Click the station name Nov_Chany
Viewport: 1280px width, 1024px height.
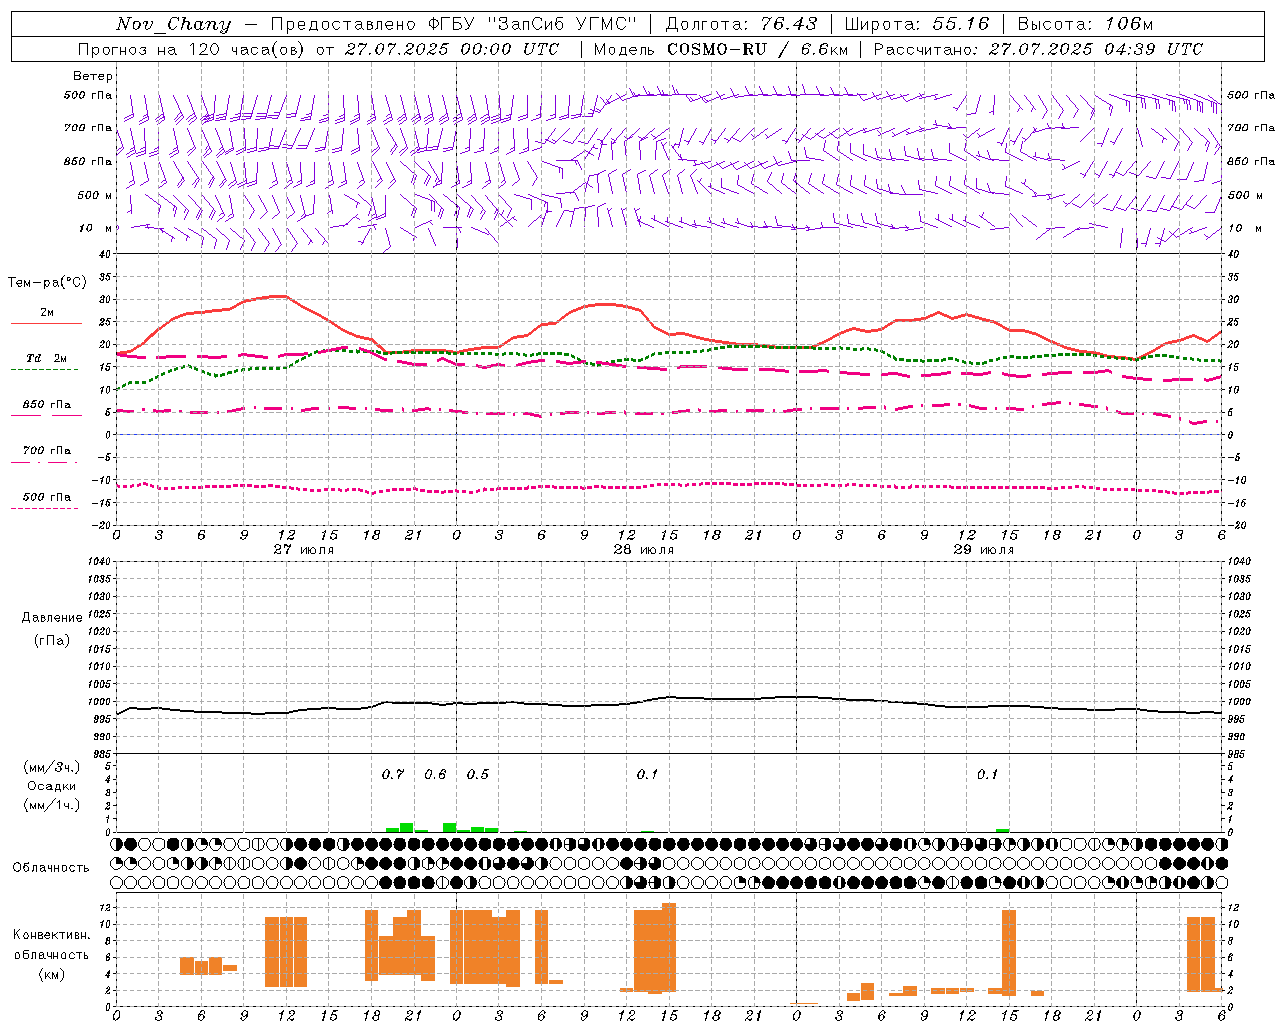[x=174, y=24]
